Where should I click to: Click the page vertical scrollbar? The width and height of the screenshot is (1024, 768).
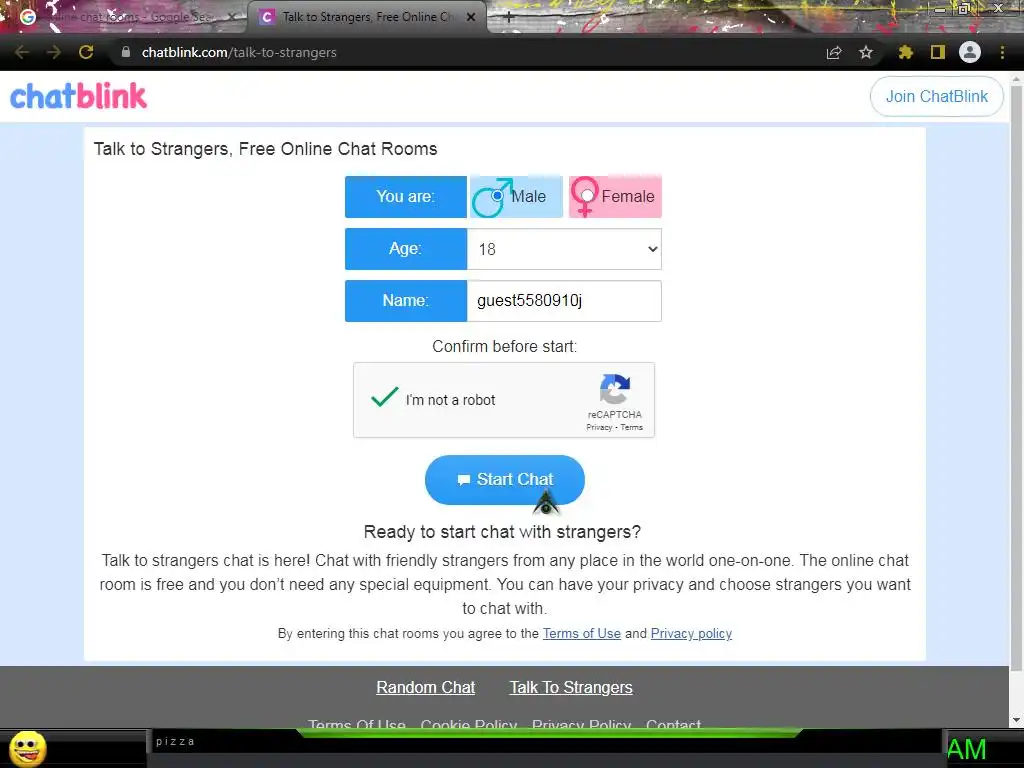1016,376
